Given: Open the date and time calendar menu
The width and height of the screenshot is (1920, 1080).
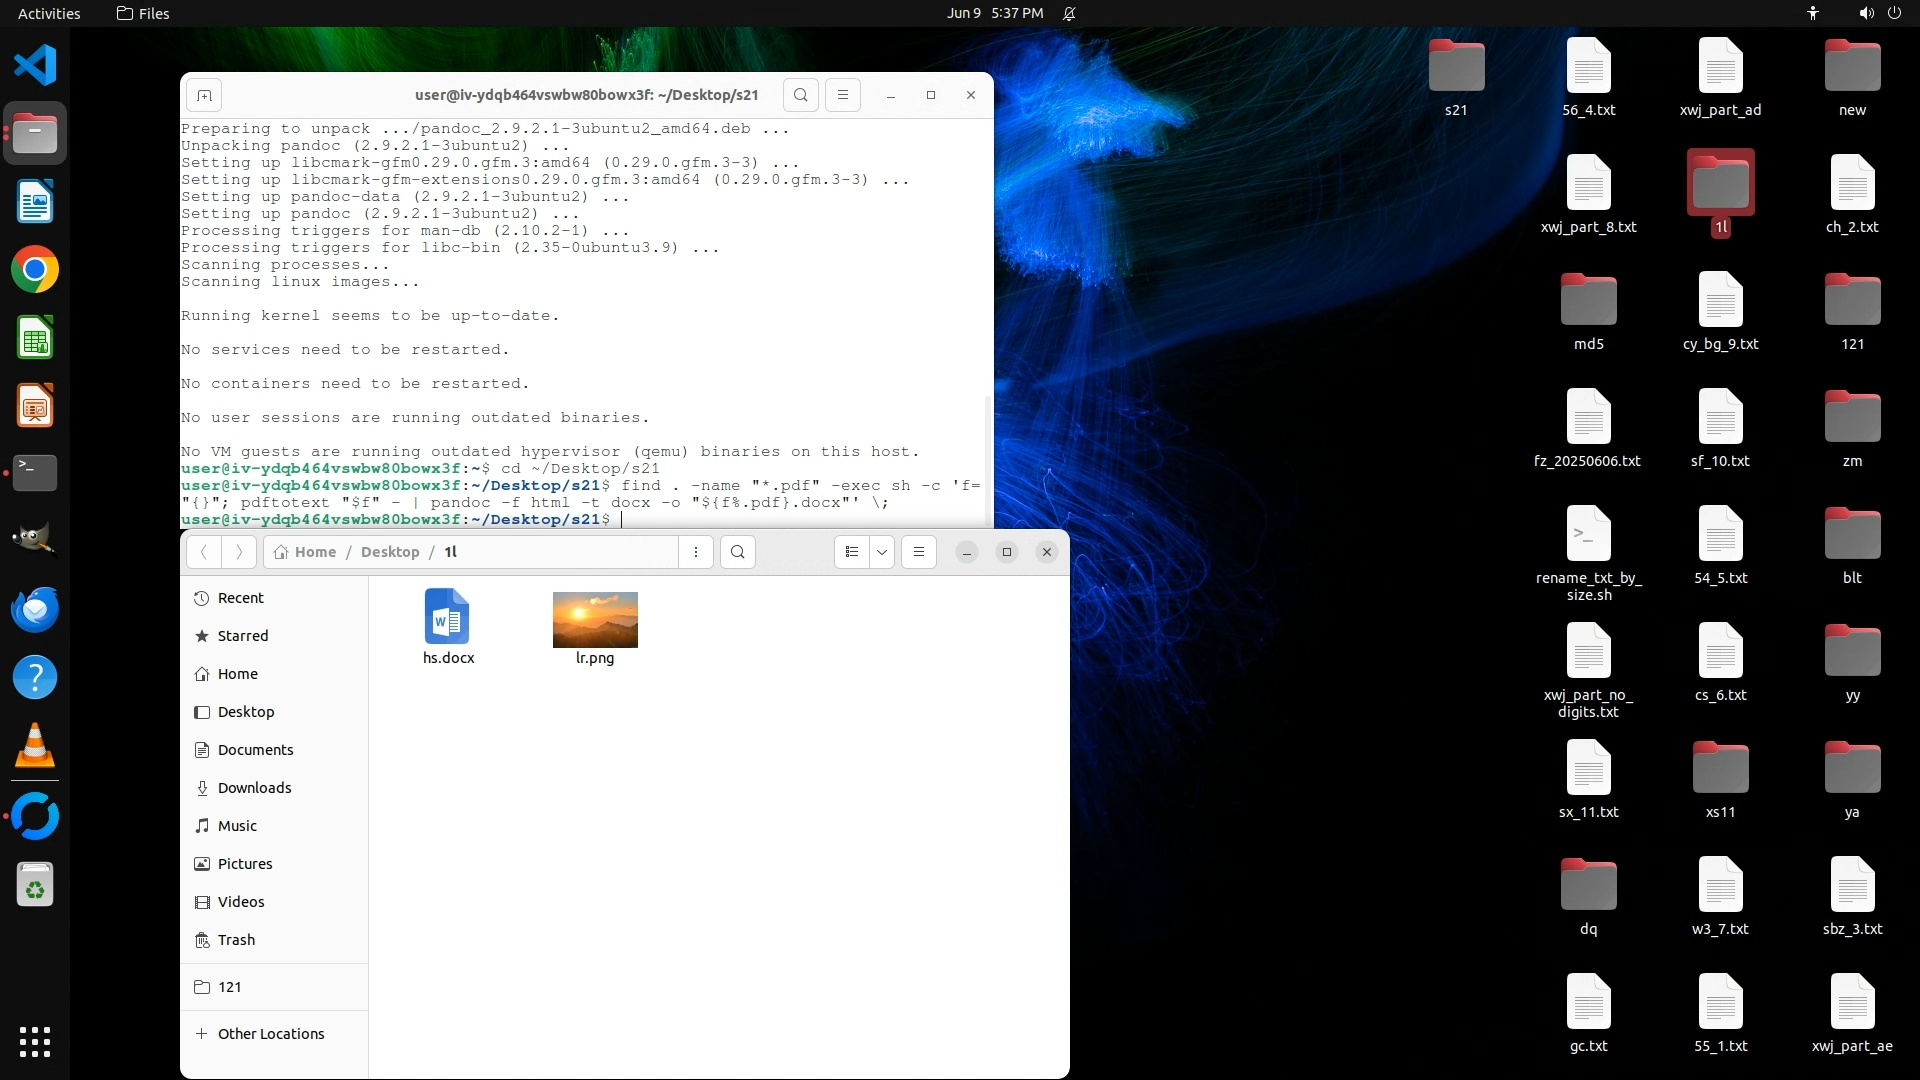Looking at the screenshot, I should [x=994, y=13].
